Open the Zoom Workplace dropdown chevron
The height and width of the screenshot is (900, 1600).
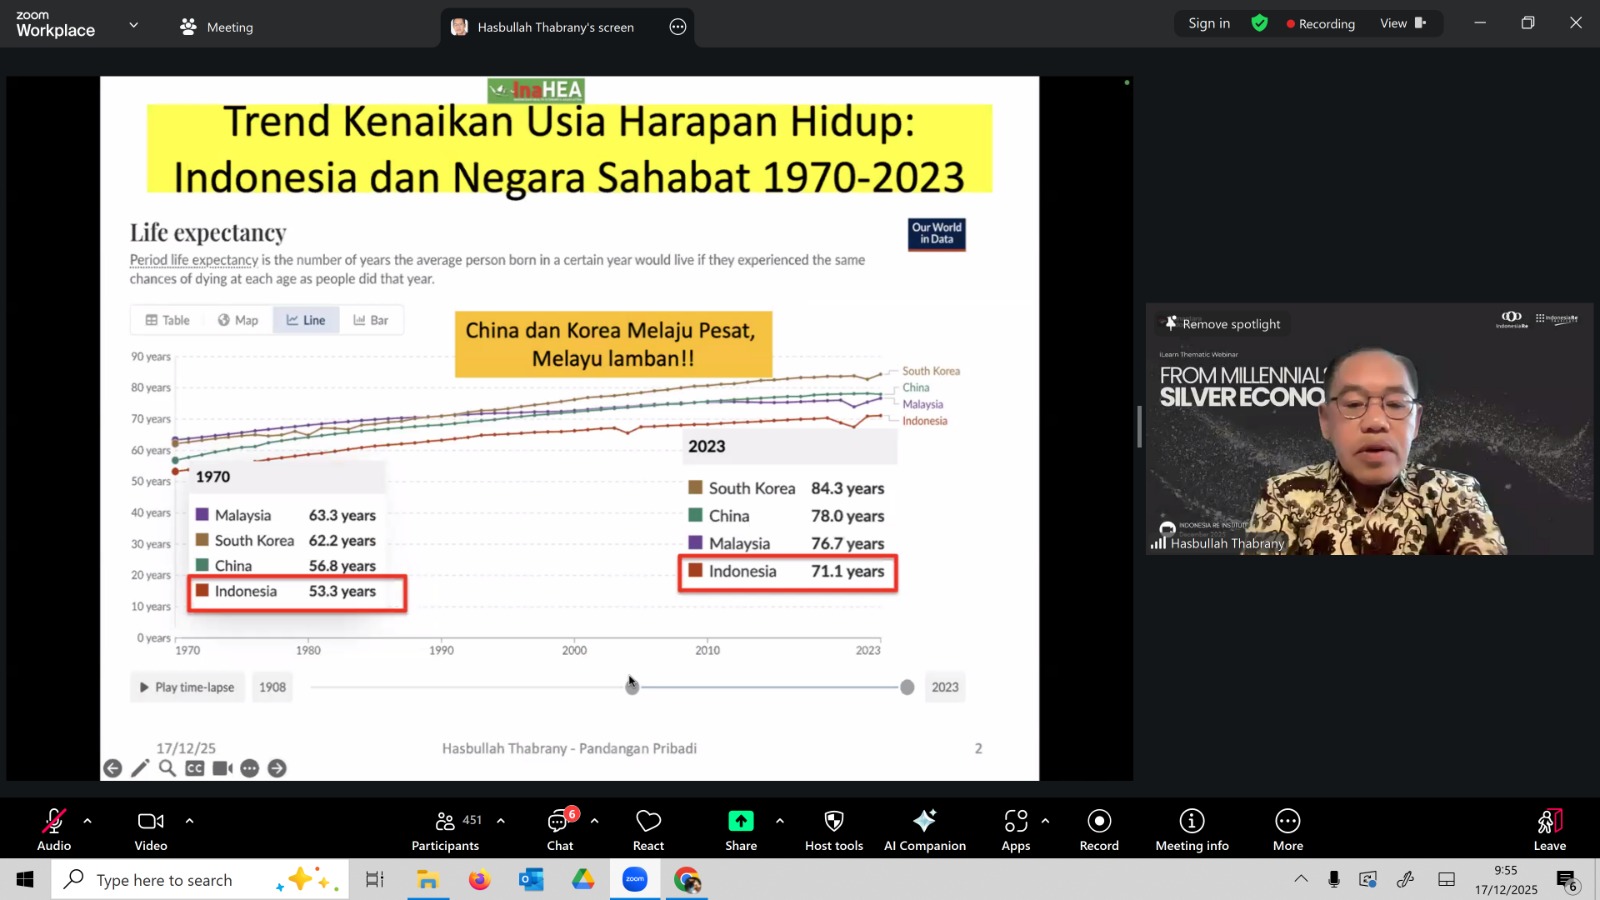pyautogui.click(x=133, y=25)
